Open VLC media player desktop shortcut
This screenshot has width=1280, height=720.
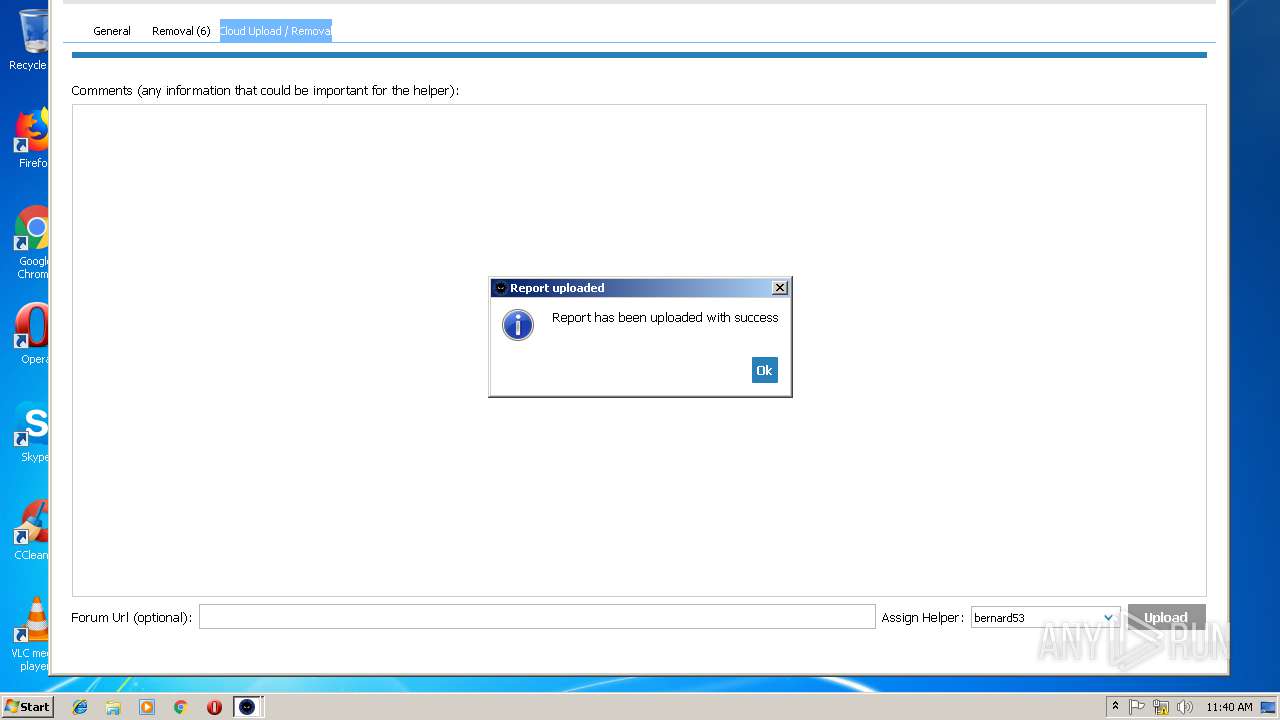(x=31, y=634)
